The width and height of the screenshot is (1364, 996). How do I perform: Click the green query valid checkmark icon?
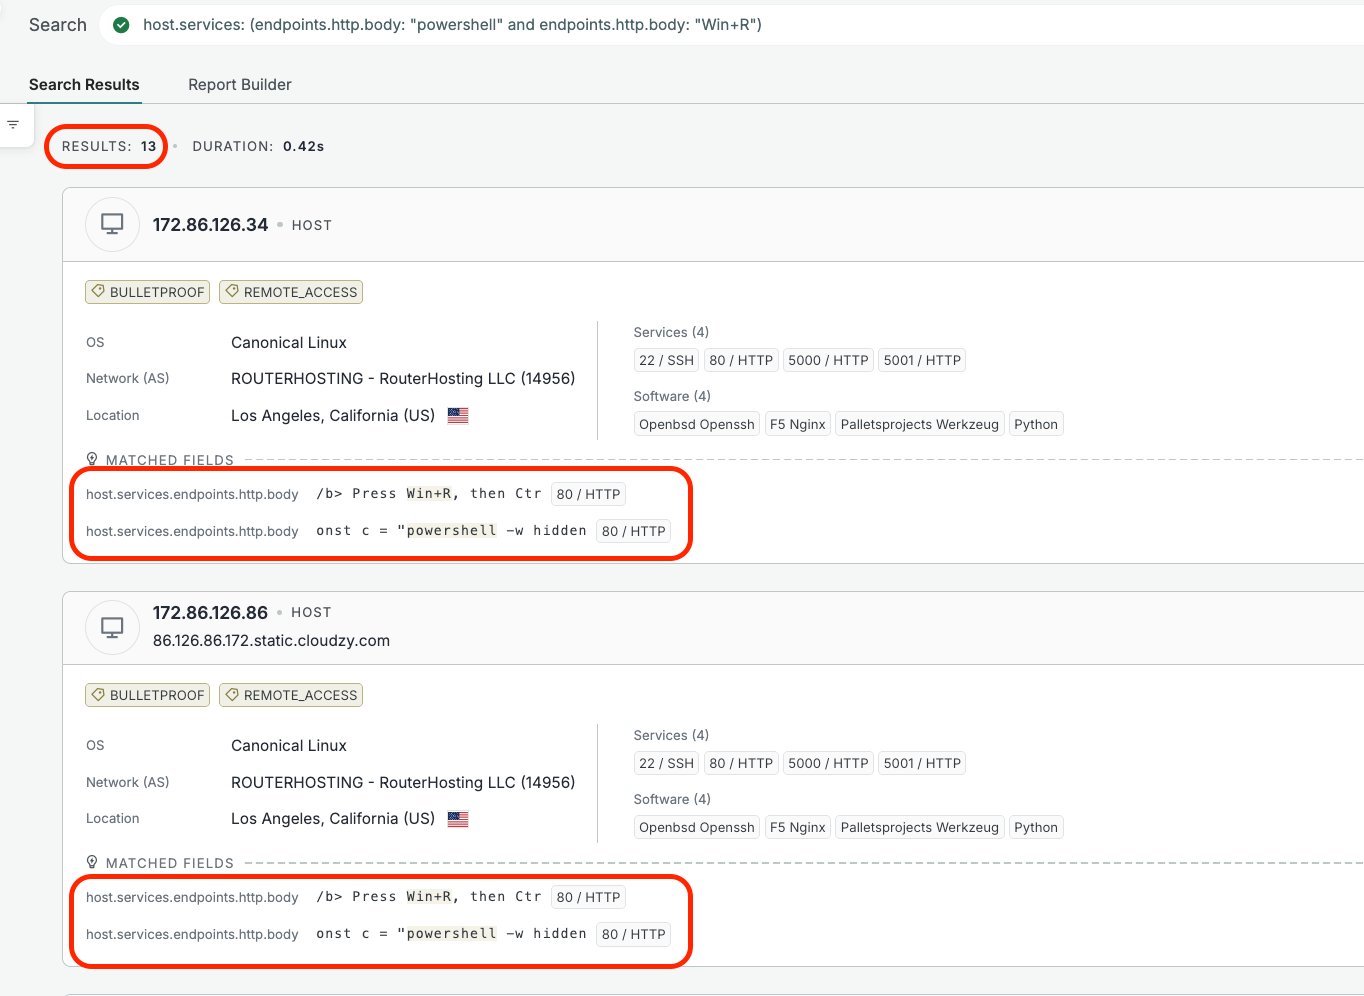coord(121,25)
